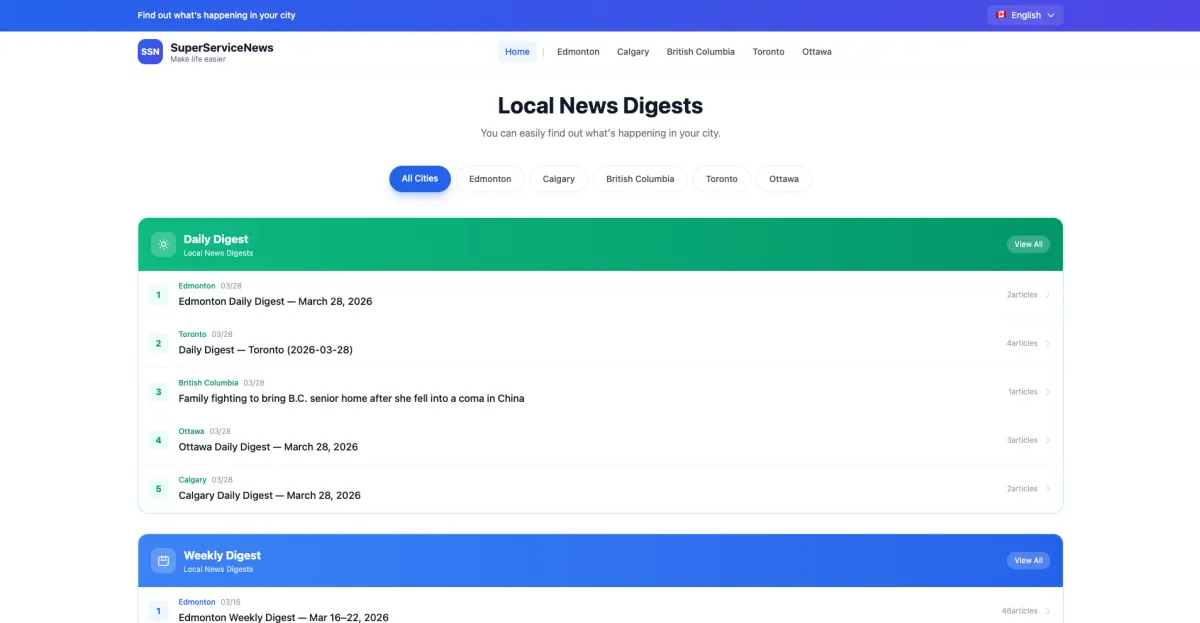
Task: Expand the Ottawa Daily Digest row chevron
Action: tap(1048, 440)
